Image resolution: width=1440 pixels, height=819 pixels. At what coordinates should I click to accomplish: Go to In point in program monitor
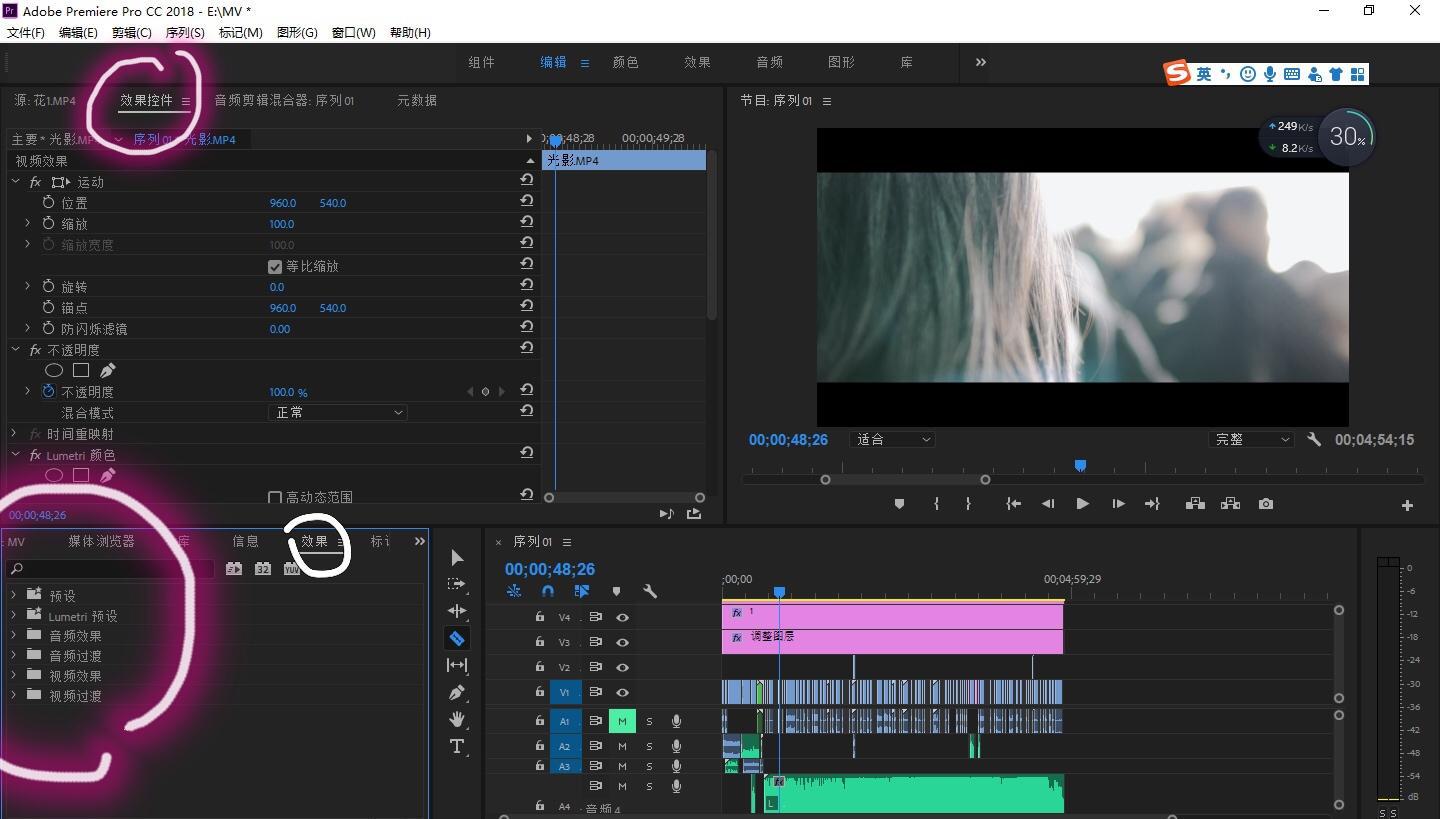(x=1013, y=504)
